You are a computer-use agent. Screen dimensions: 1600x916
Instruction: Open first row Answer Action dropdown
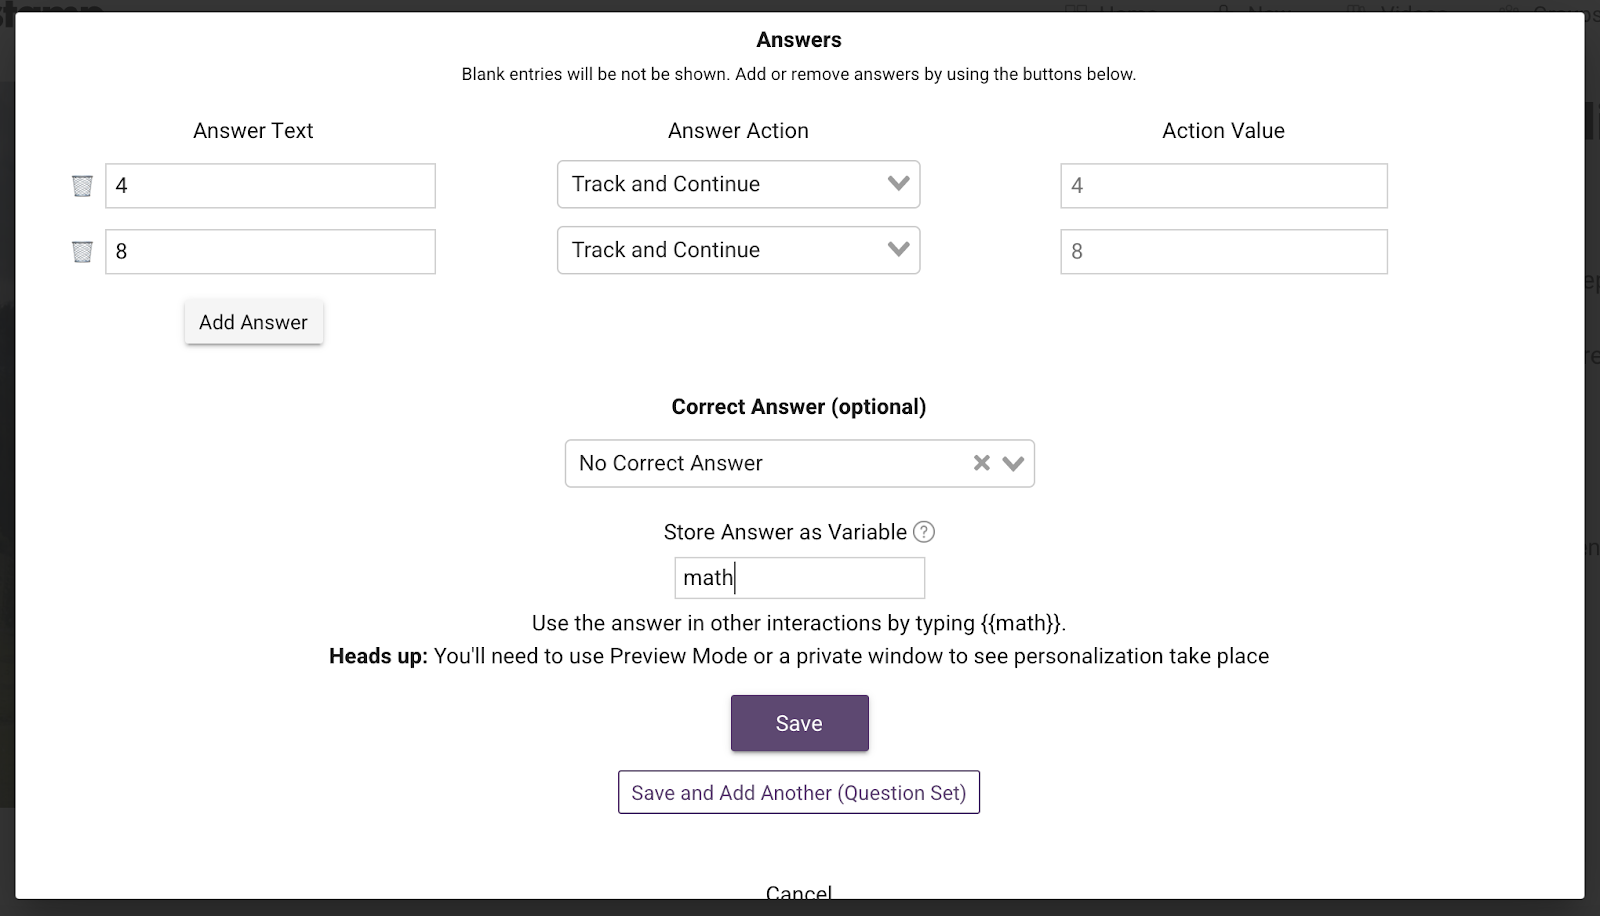(720, 184)
